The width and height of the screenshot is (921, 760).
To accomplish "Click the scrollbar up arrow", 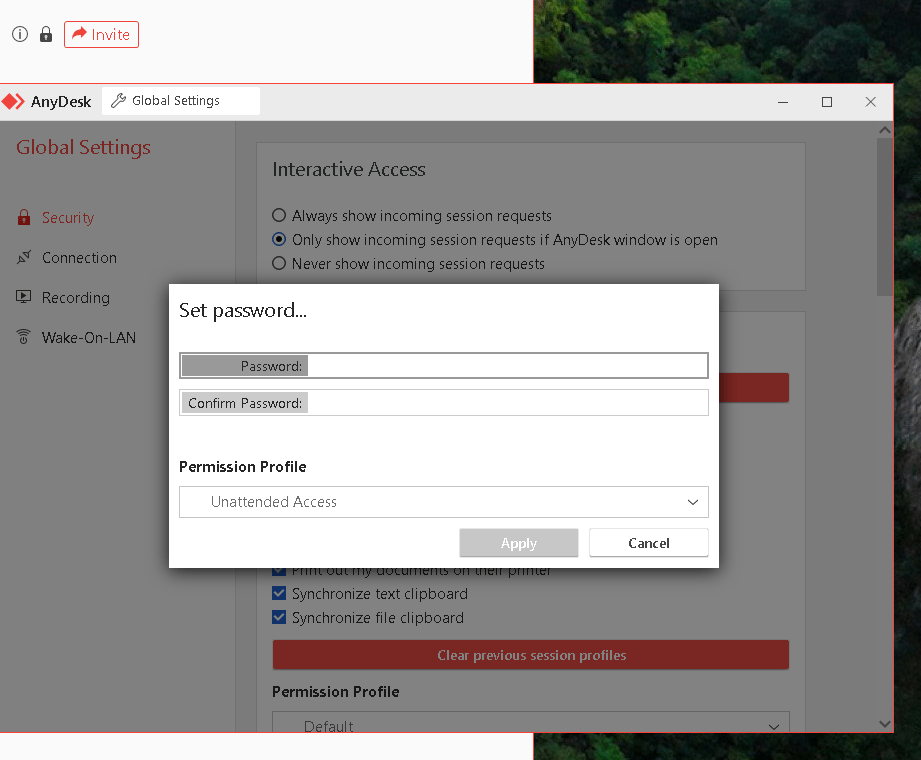I will [885, 130].
